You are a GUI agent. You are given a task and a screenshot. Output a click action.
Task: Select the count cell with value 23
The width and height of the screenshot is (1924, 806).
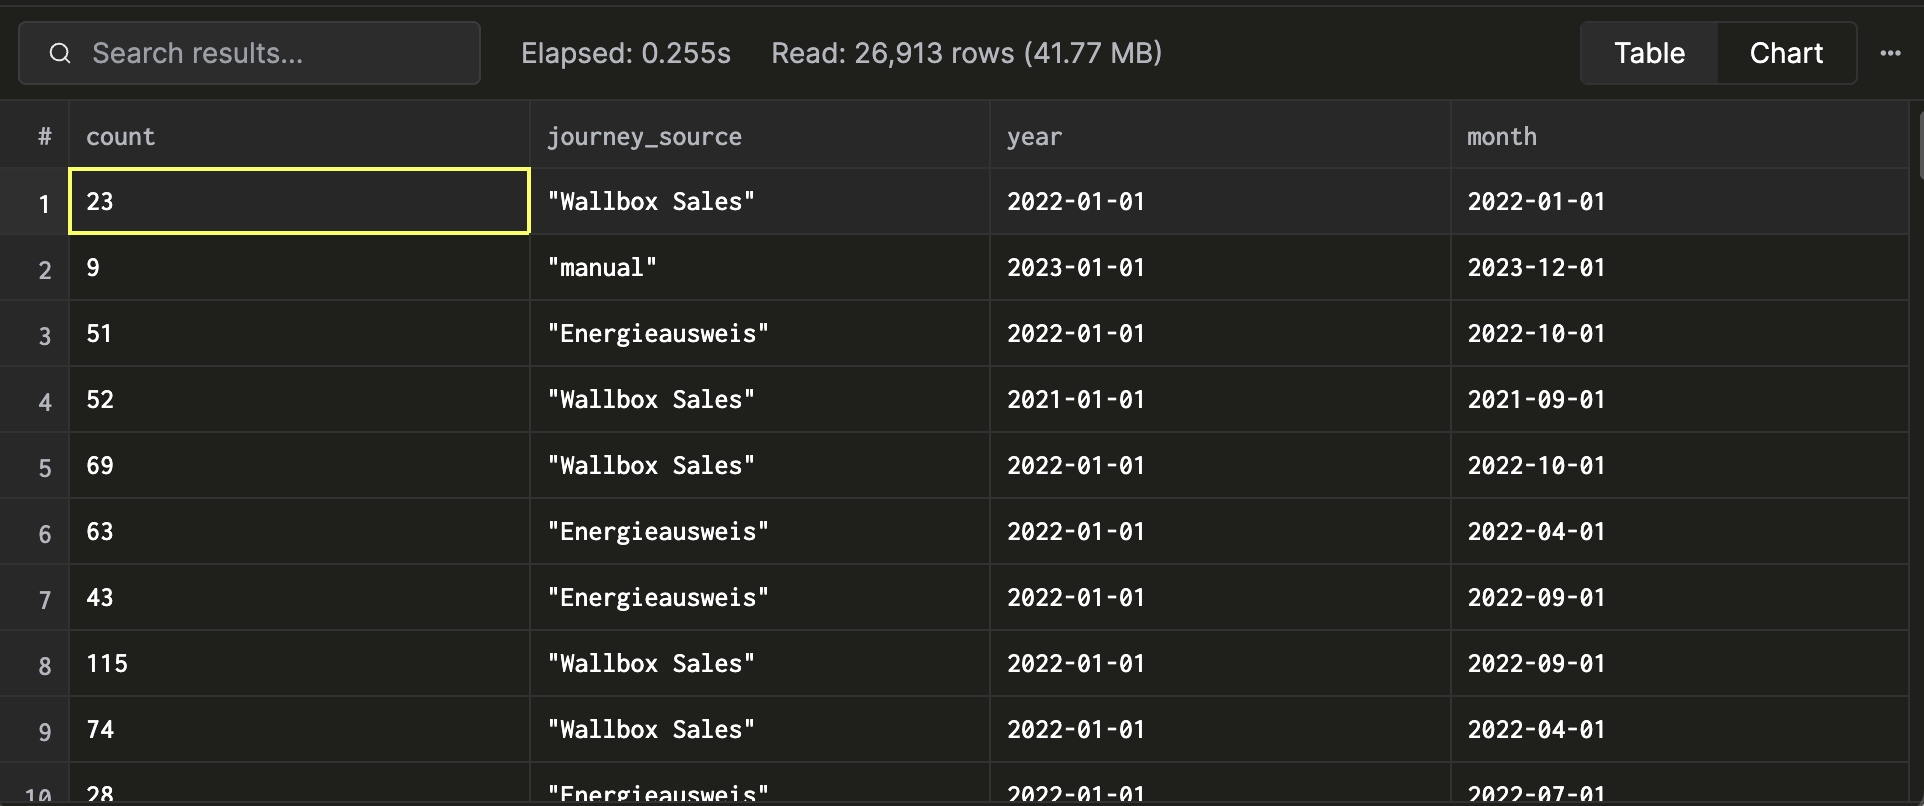pos(299,201)
